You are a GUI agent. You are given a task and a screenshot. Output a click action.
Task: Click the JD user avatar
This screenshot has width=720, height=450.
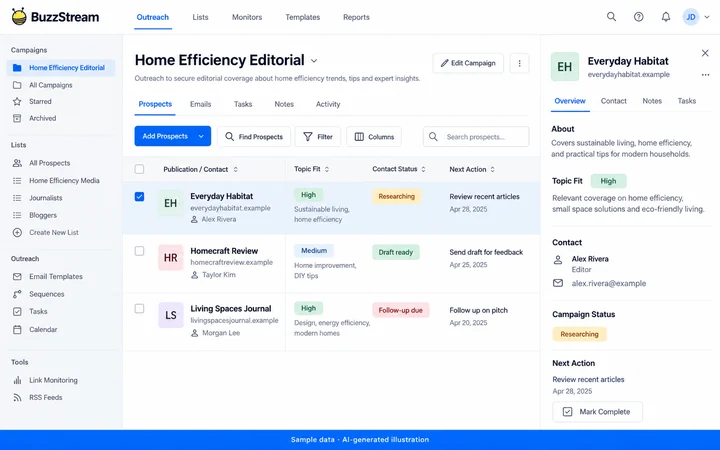pos(691,17)
